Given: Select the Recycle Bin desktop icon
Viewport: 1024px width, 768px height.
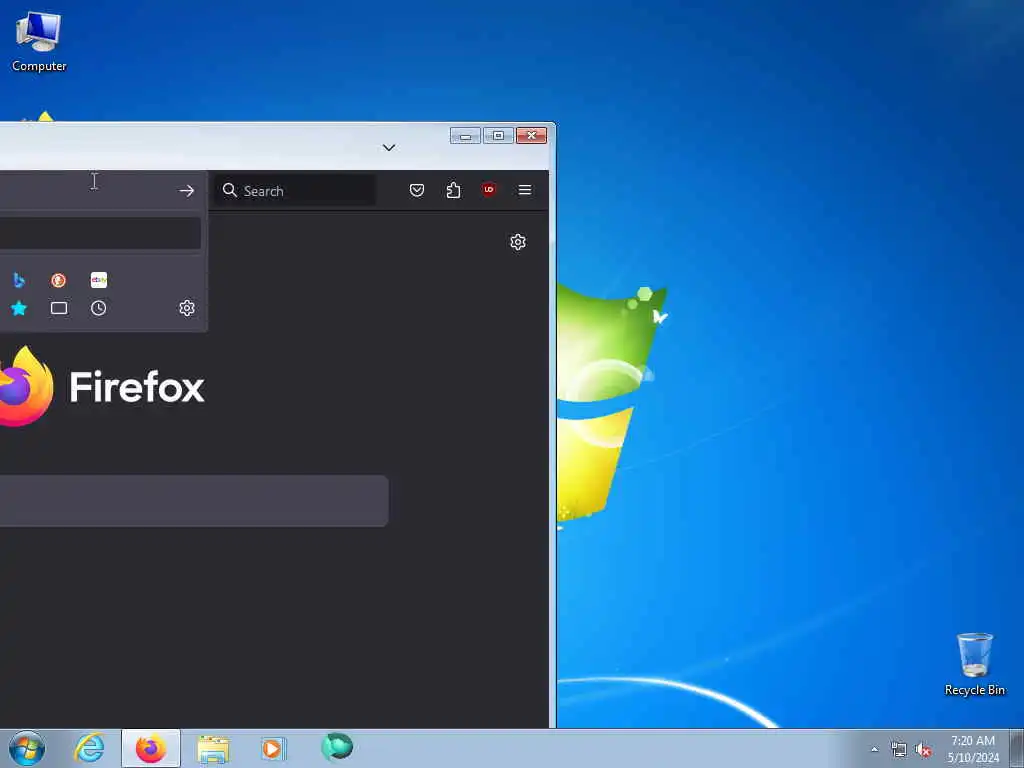Looking at the screenshot, I should click(974, 664).
